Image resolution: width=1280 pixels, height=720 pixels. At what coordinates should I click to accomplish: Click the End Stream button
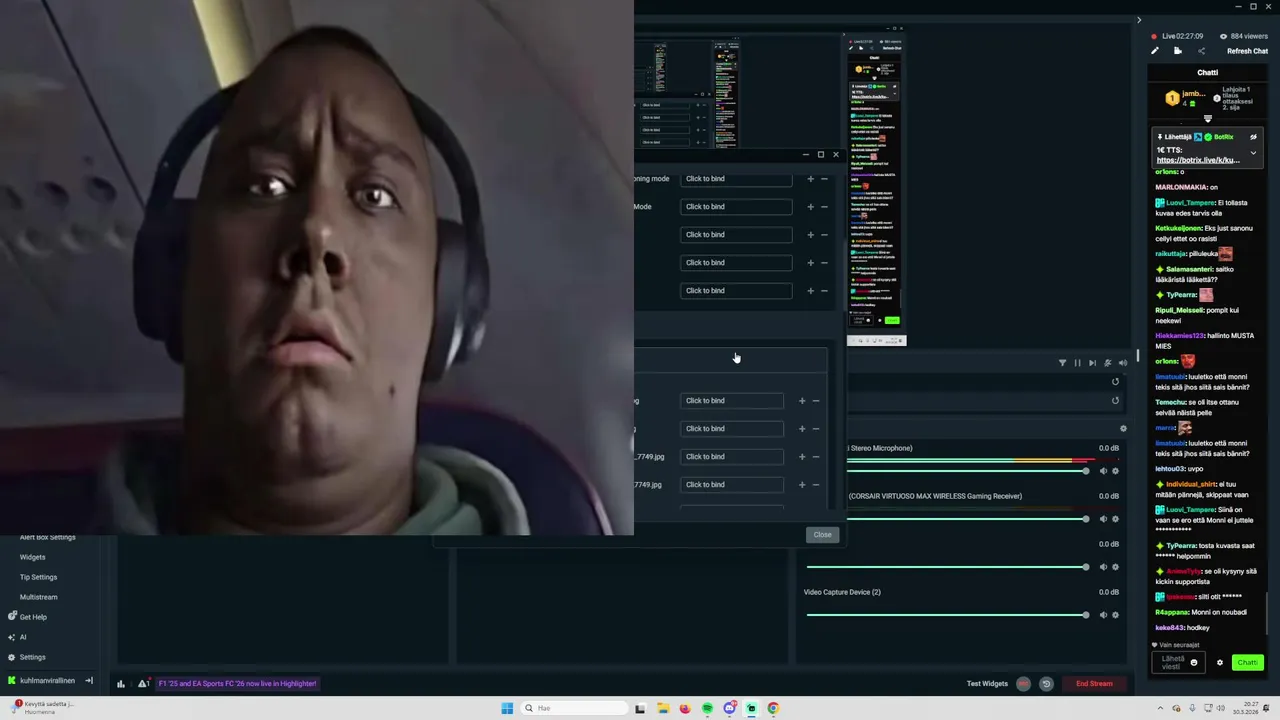(x=1094, y=684)
